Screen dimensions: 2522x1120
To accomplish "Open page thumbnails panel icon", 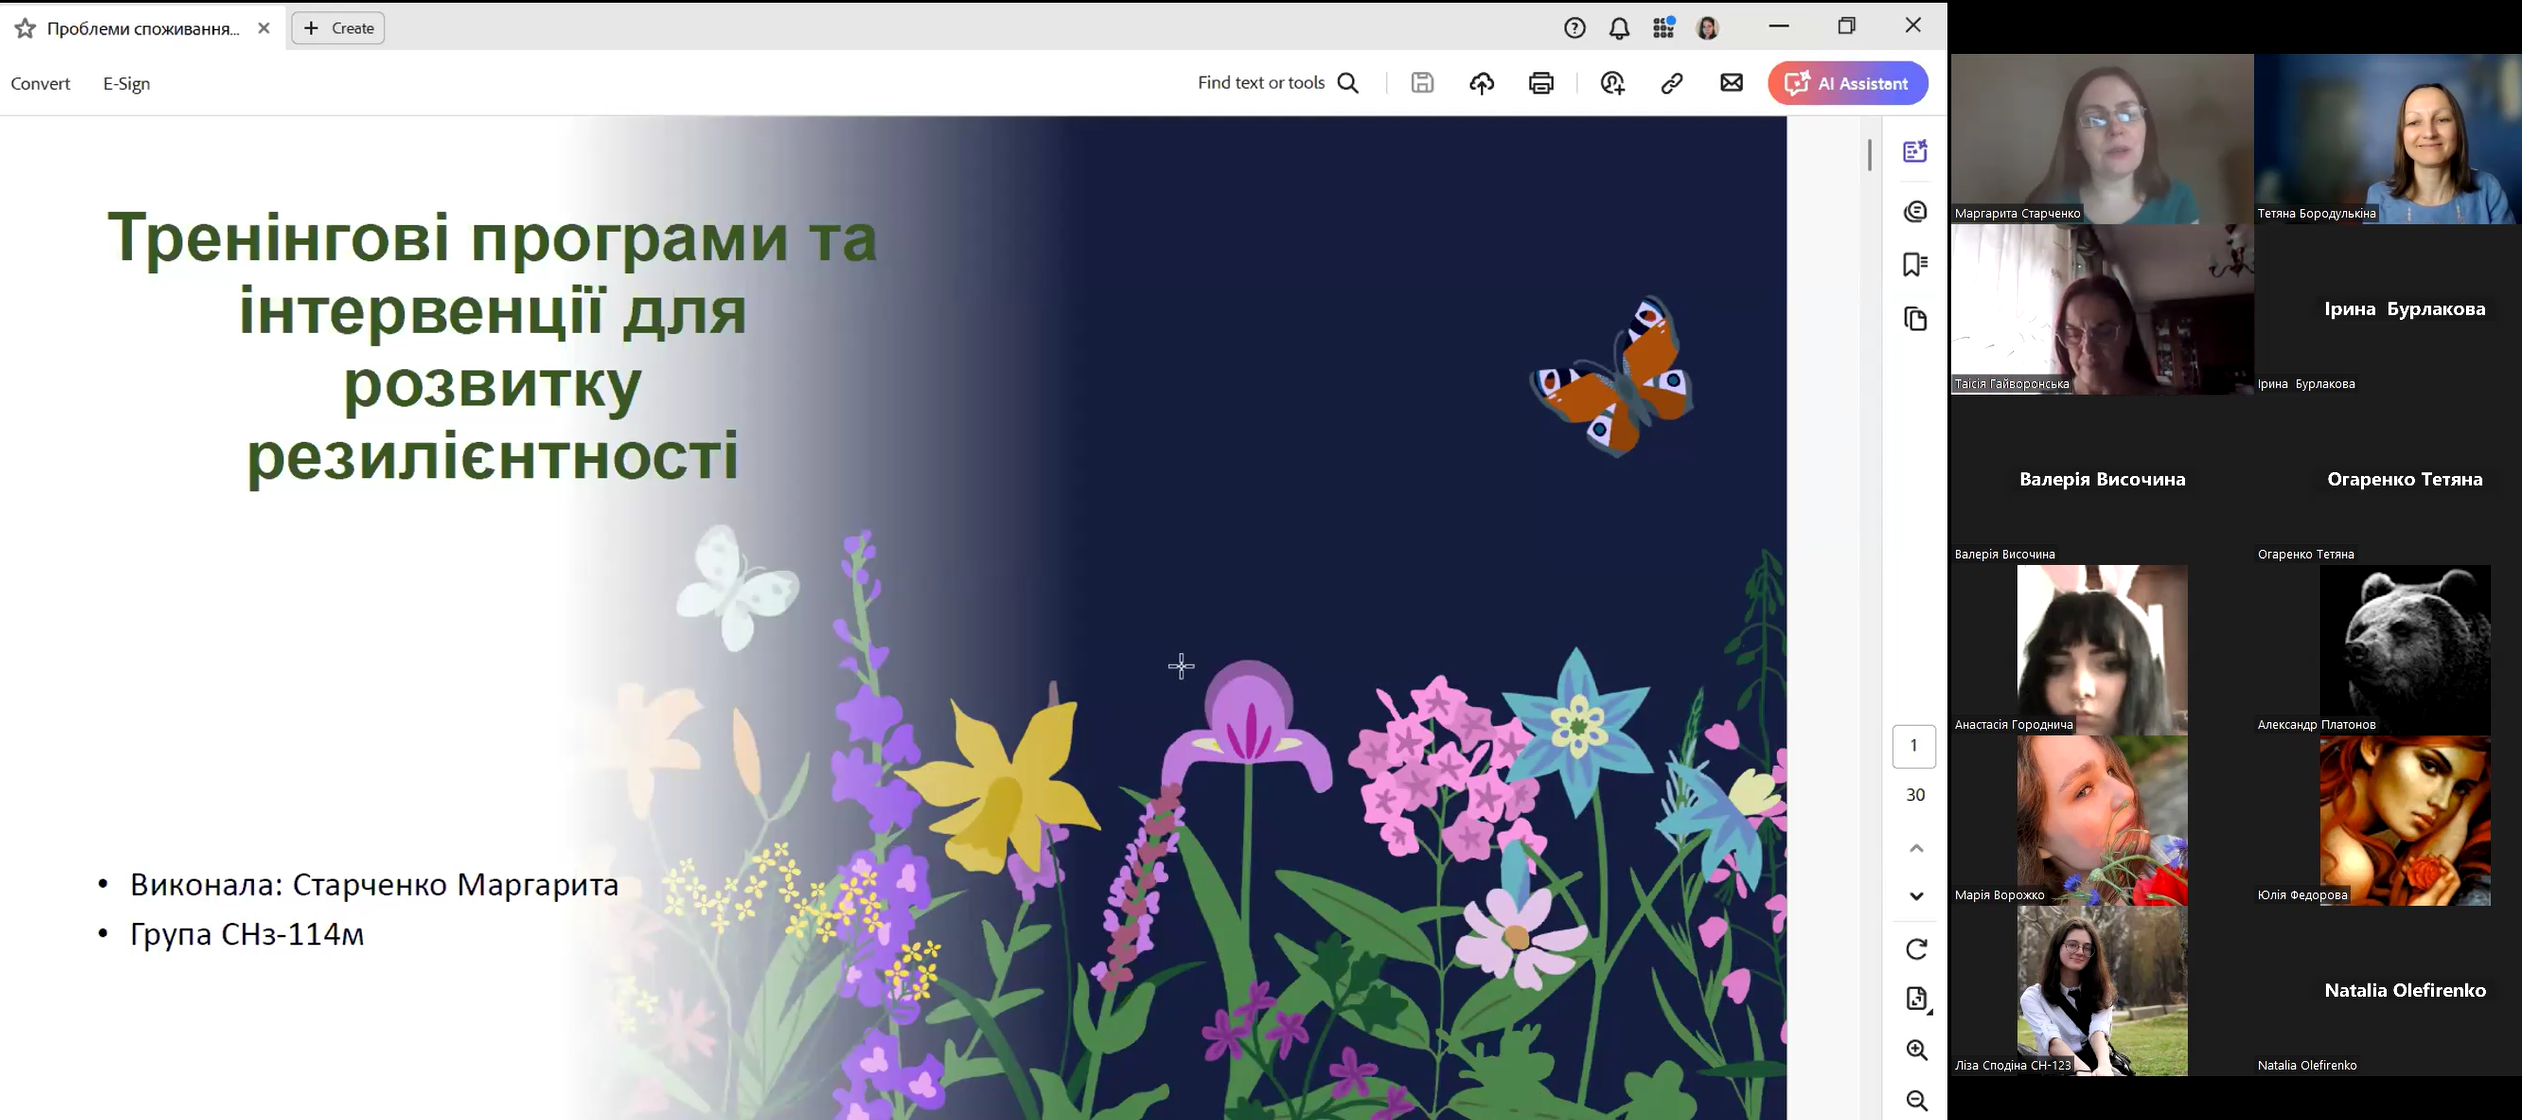I will pyautogui.click(x=1915, y=319).
